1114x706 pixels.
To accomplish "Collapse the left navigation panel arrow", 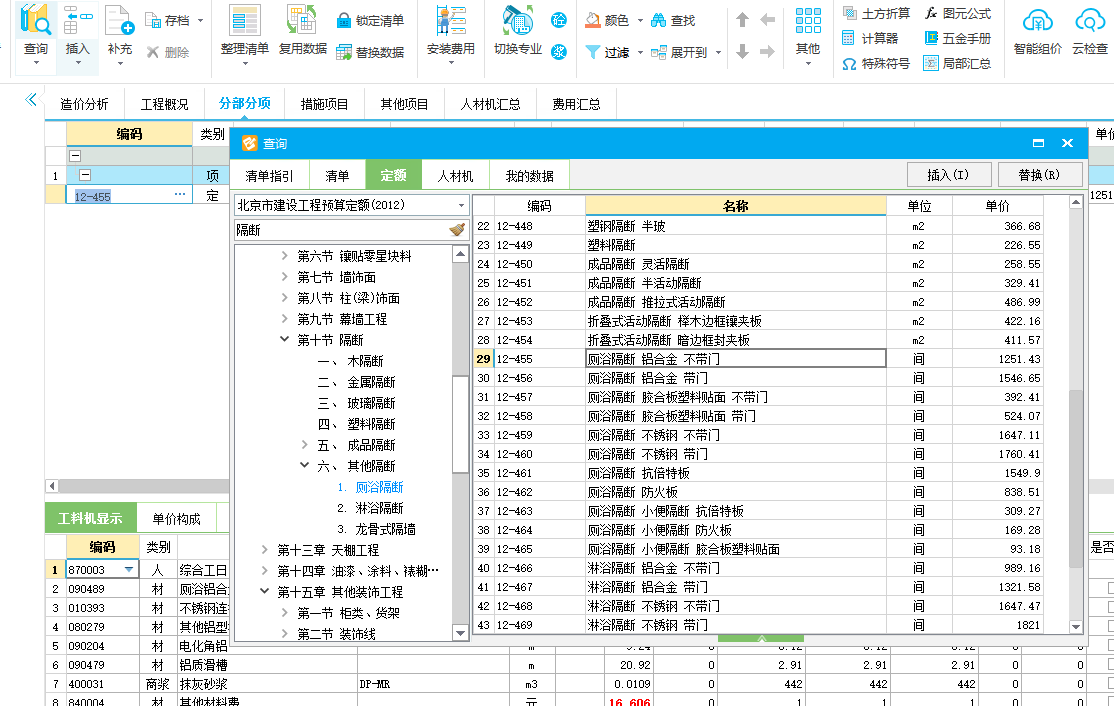I will pyautogui.click(x=31, y=99).
